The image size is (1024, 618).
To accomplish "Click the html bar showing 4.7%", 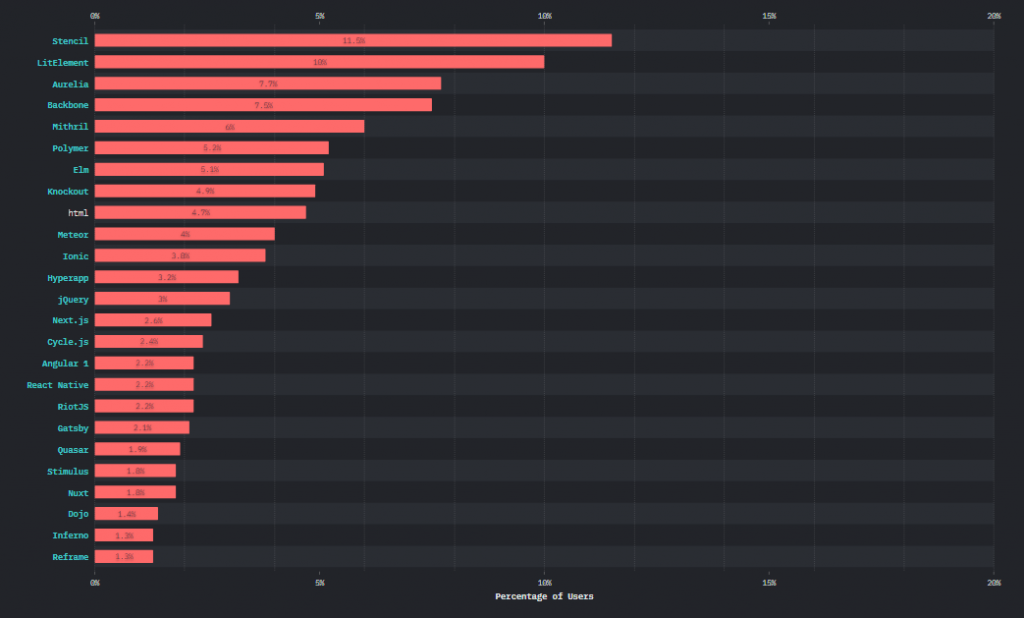I will point(200,212).
